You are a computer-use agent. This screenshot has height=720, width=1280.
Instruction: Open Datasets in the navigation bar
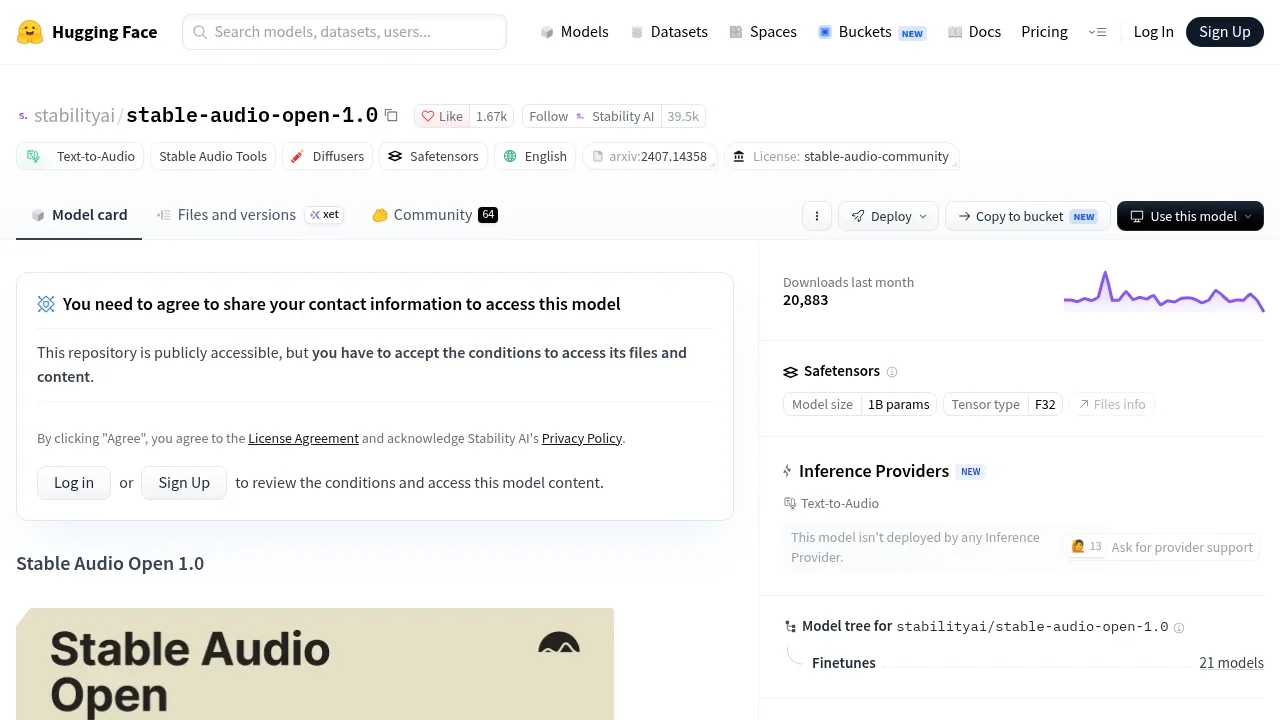coord(669,32)
